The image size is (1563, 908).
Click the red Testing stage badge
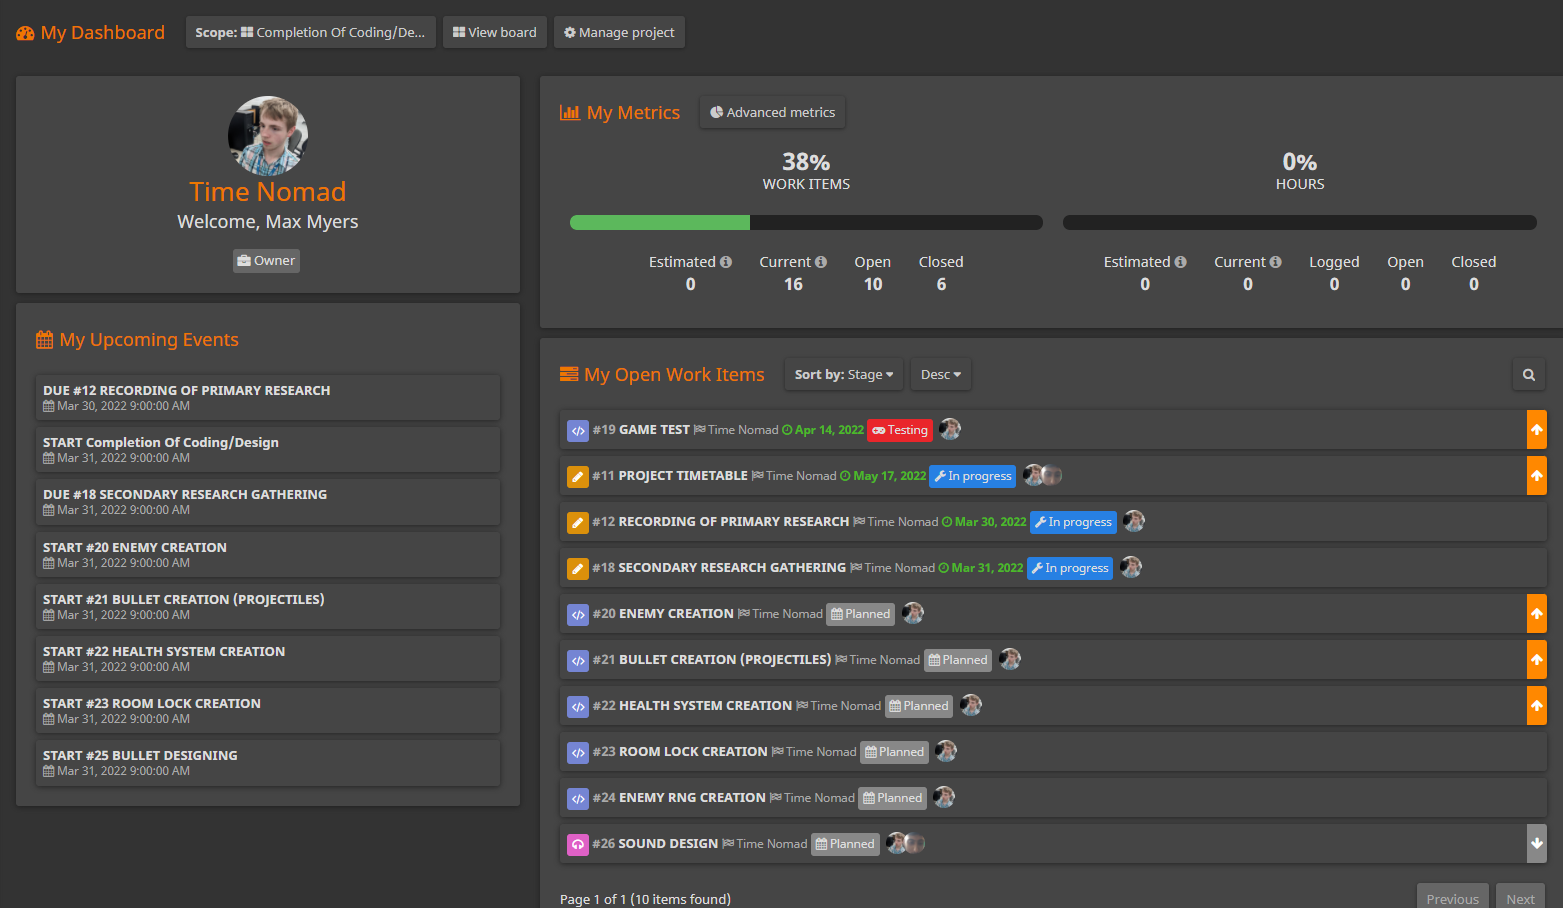pyautogui.click(x=900, y=430)
